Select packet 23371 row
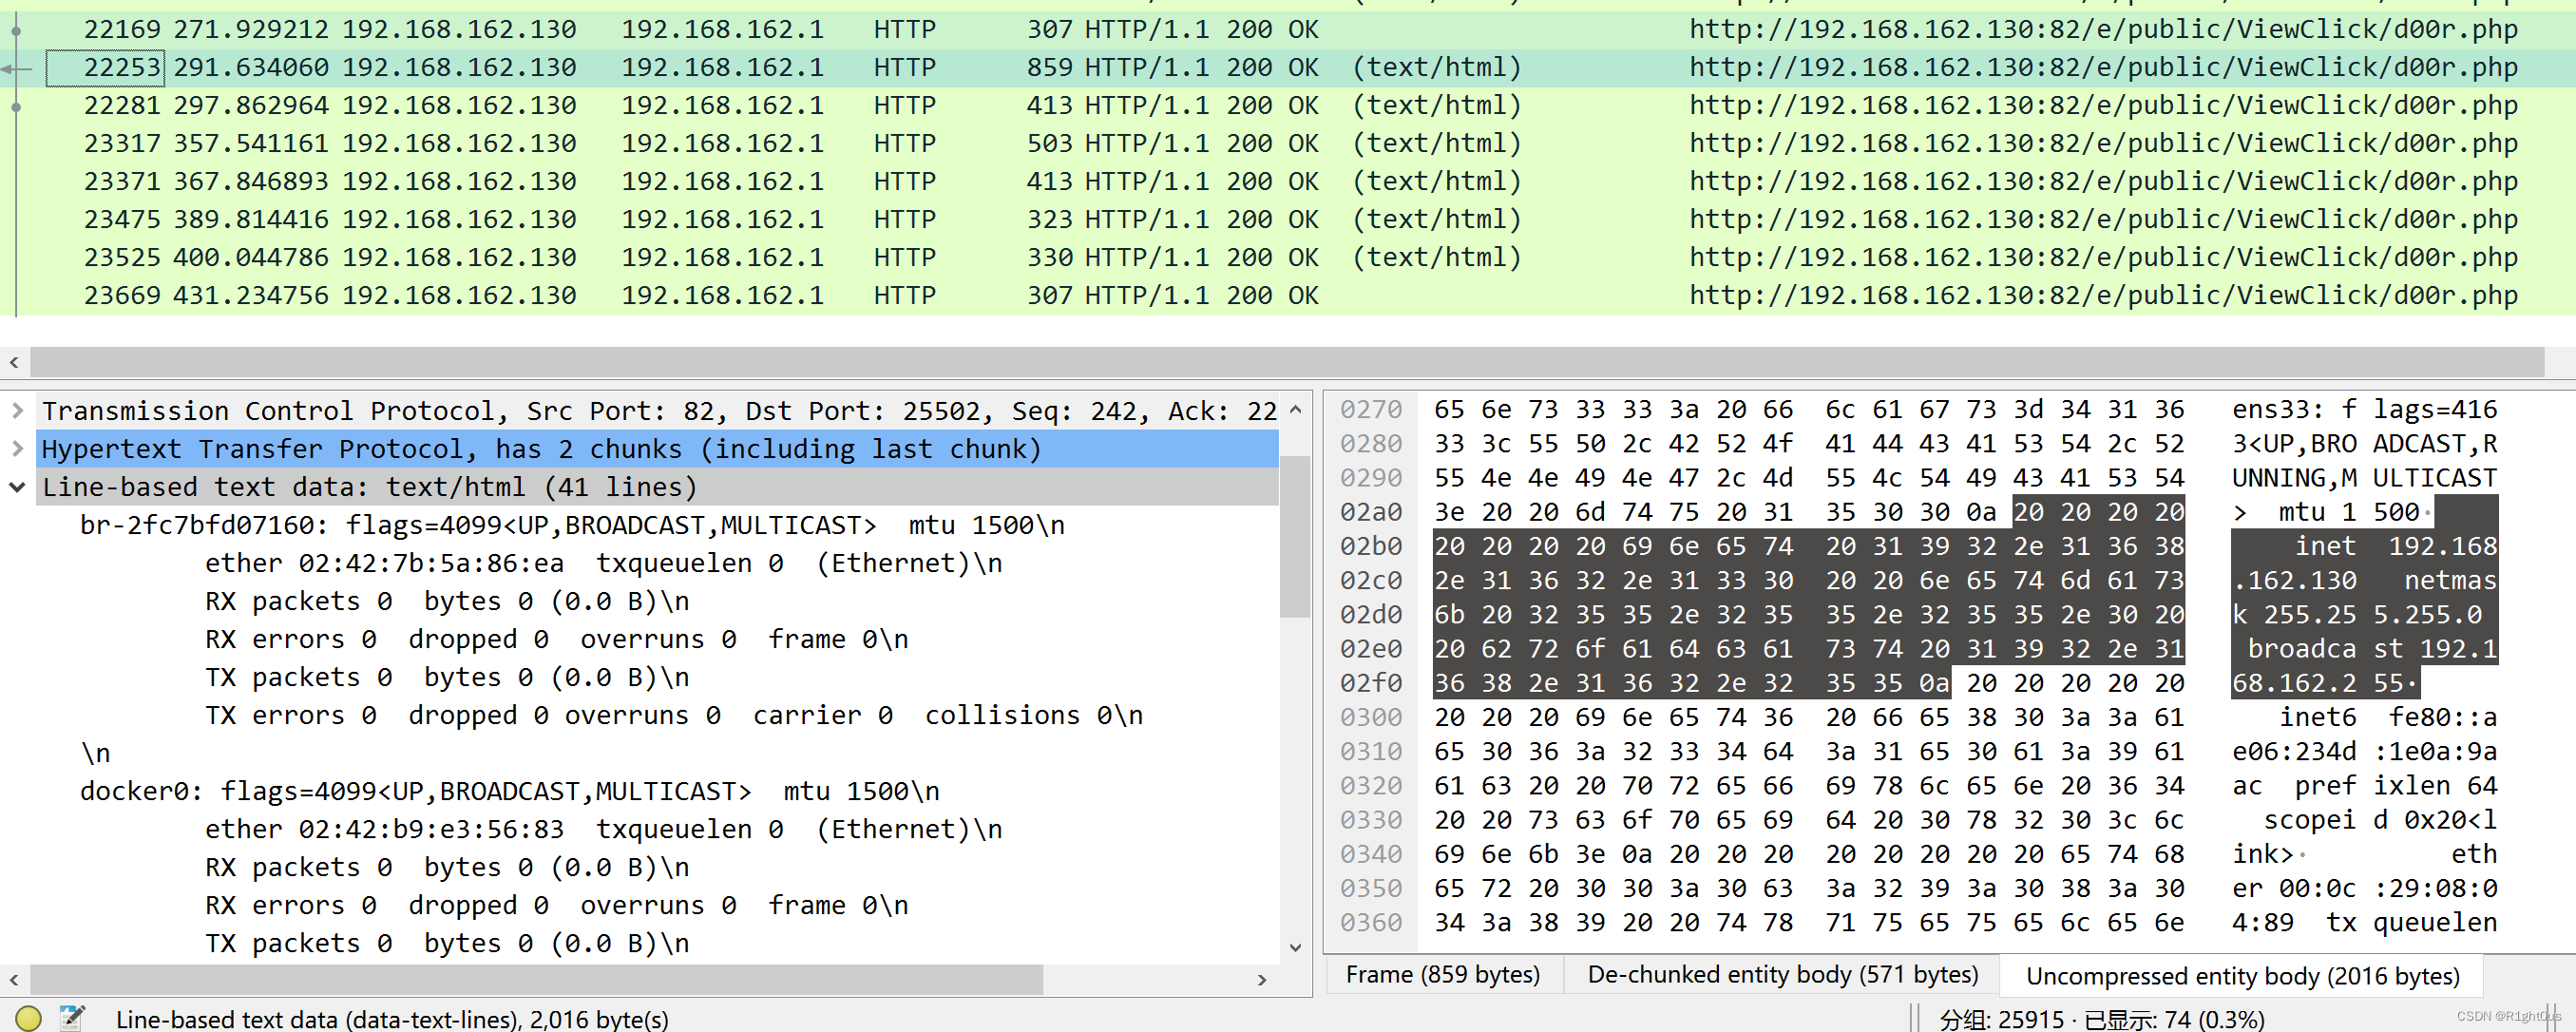This screenshot has height=1032, width=2576. coord(1288,181)
